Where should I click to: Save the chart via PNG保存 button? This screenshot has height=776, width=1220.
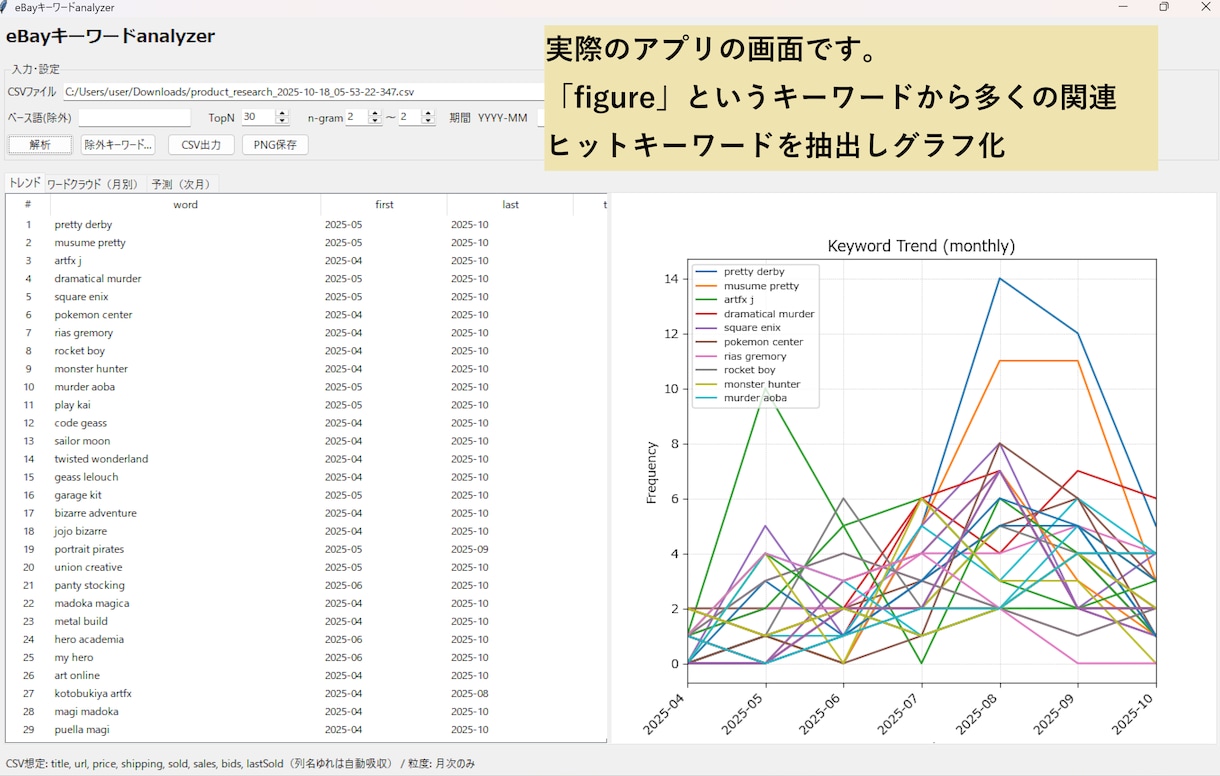click(275, 145)
